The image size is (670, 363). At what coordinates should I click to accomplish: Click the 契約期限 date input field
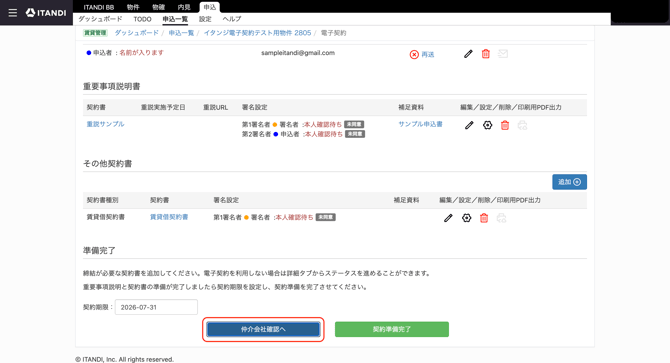156,307
